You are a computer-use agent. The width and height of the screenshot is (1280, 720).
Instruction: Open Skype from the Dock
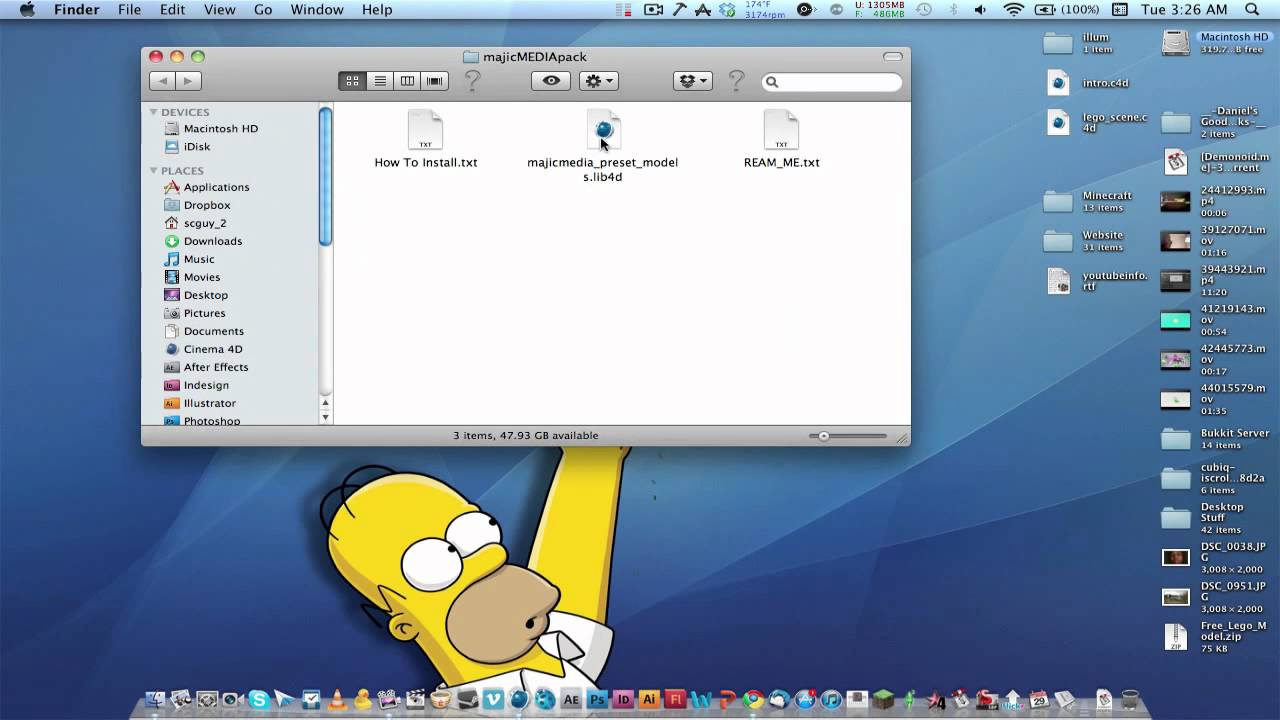point(259,700)
